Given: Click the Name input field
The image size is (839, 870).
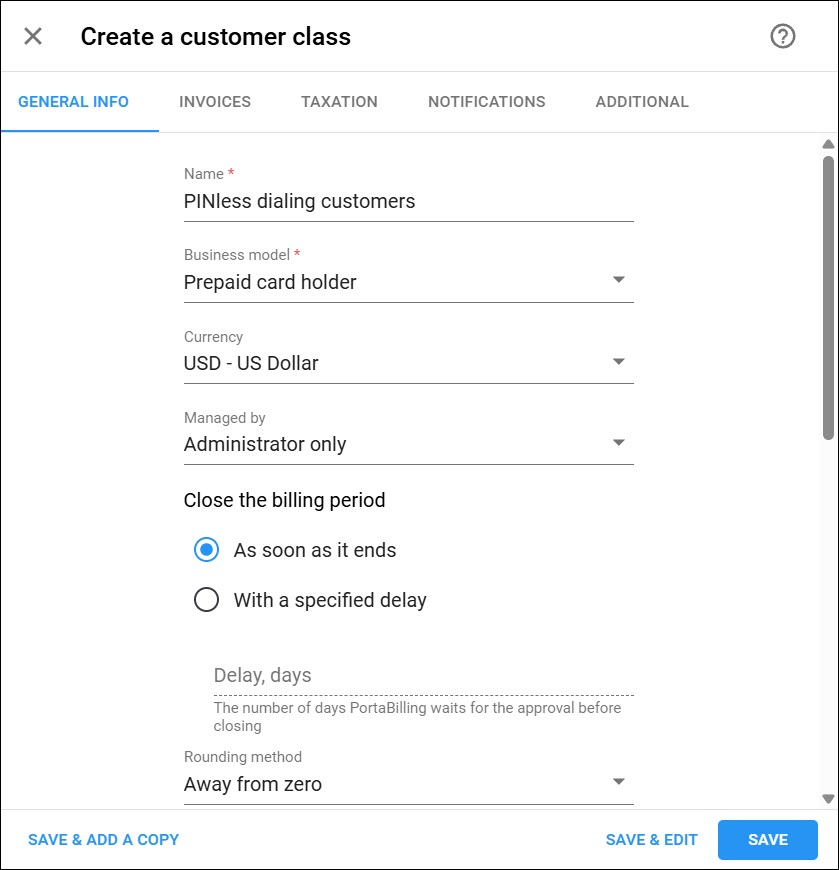Looking at the screenshot, I should click(x=408, y=201).
